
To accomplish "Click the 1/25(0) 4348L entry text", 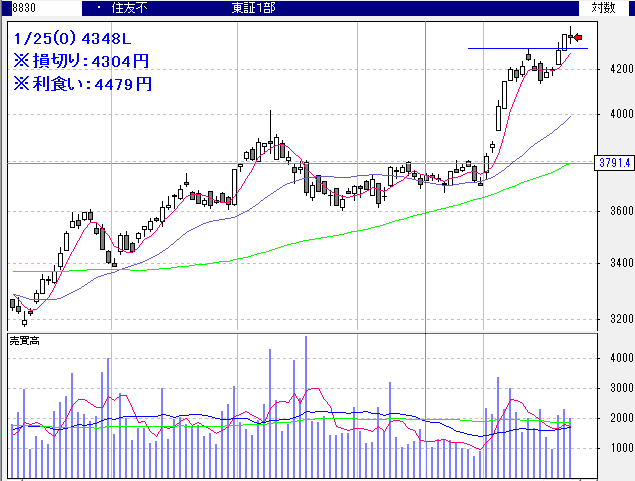I will coord(72,39).
